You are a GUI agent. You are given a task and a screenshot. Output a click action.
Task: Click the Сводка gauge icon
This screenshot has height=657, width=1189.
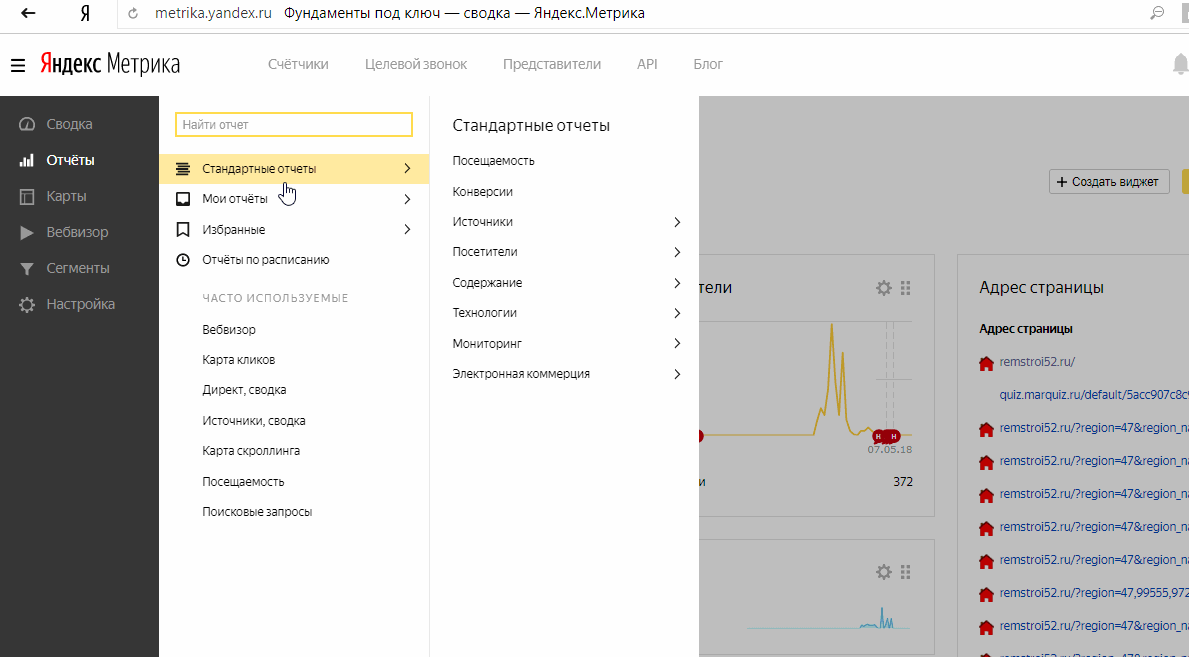[27, 124]
